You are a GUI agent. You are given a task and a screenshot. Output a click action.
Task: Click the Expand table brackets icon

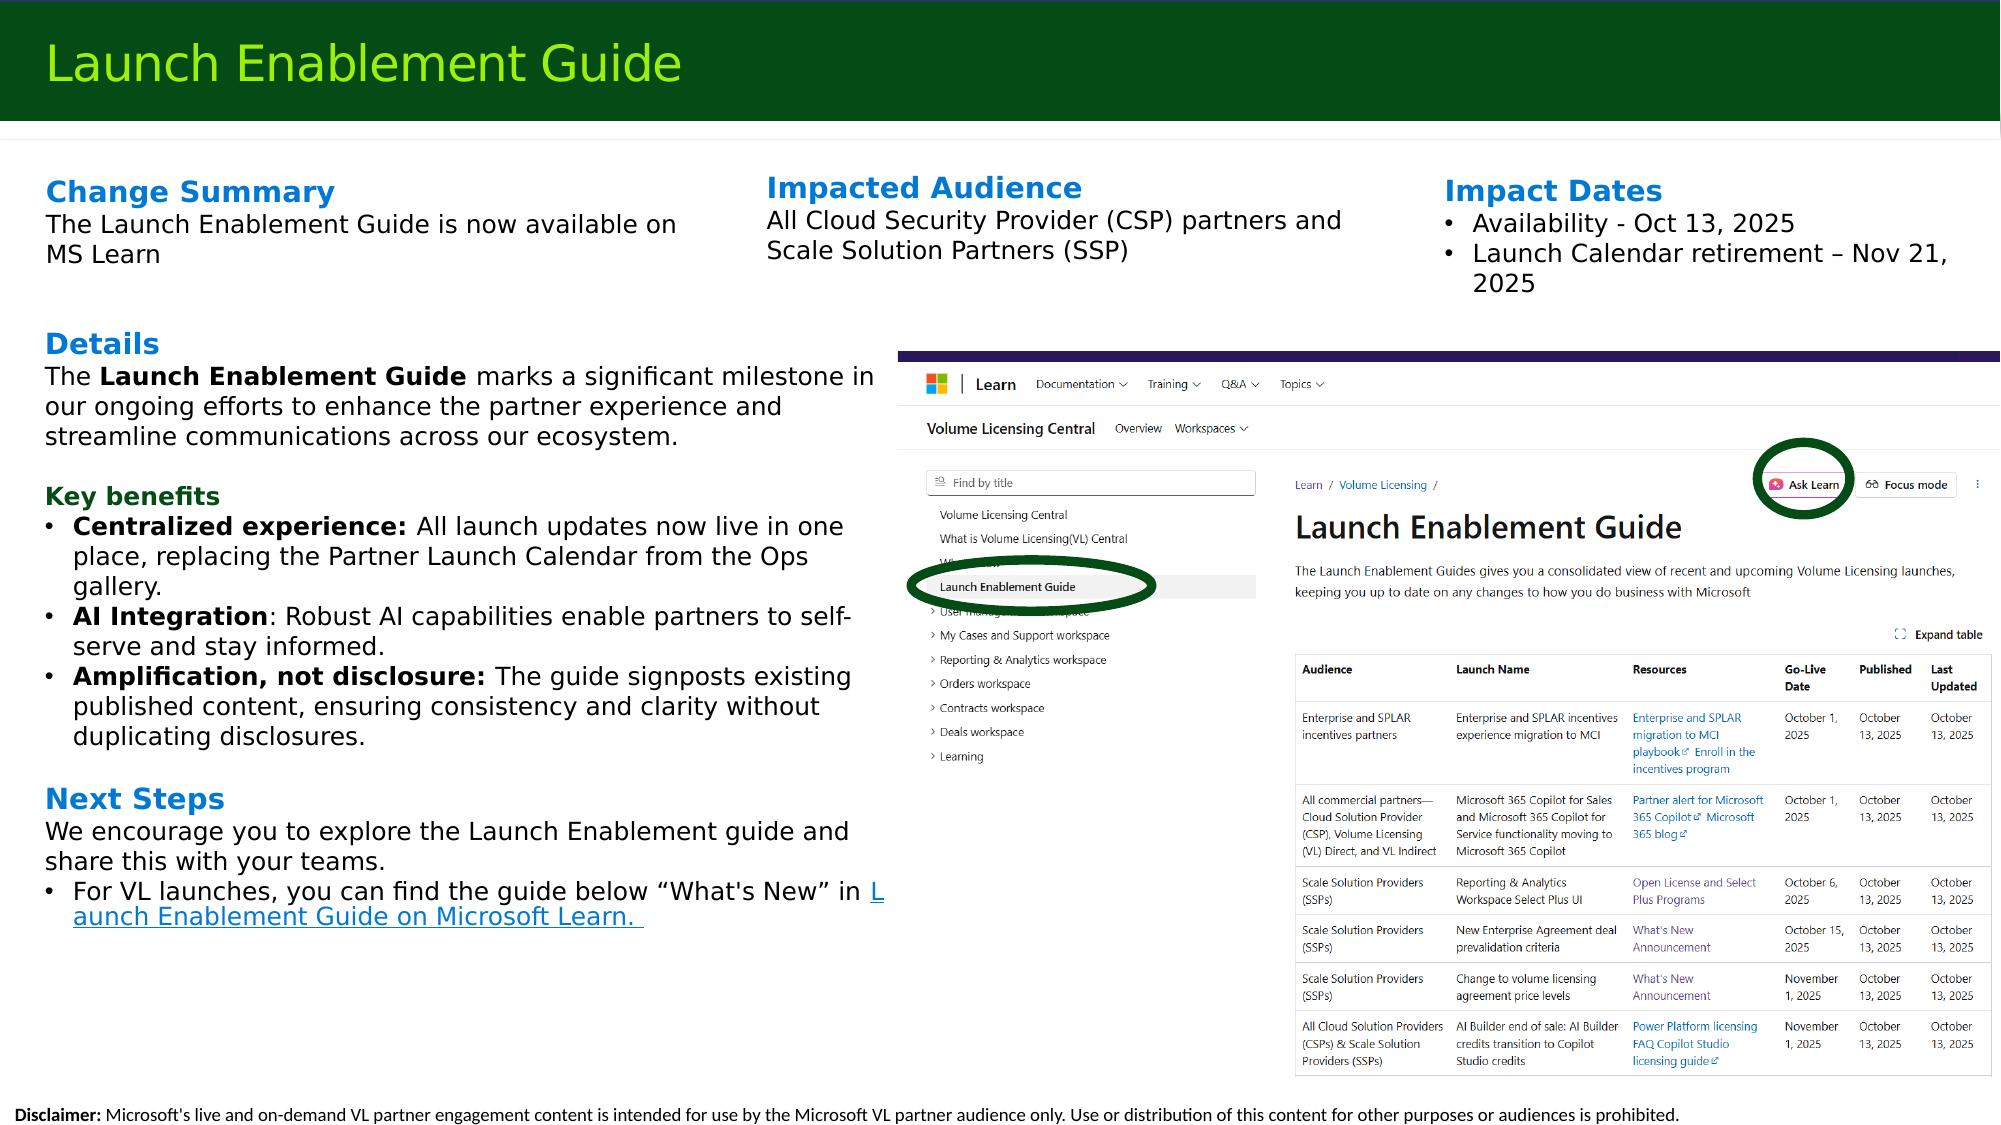(x=1900, y=634)
